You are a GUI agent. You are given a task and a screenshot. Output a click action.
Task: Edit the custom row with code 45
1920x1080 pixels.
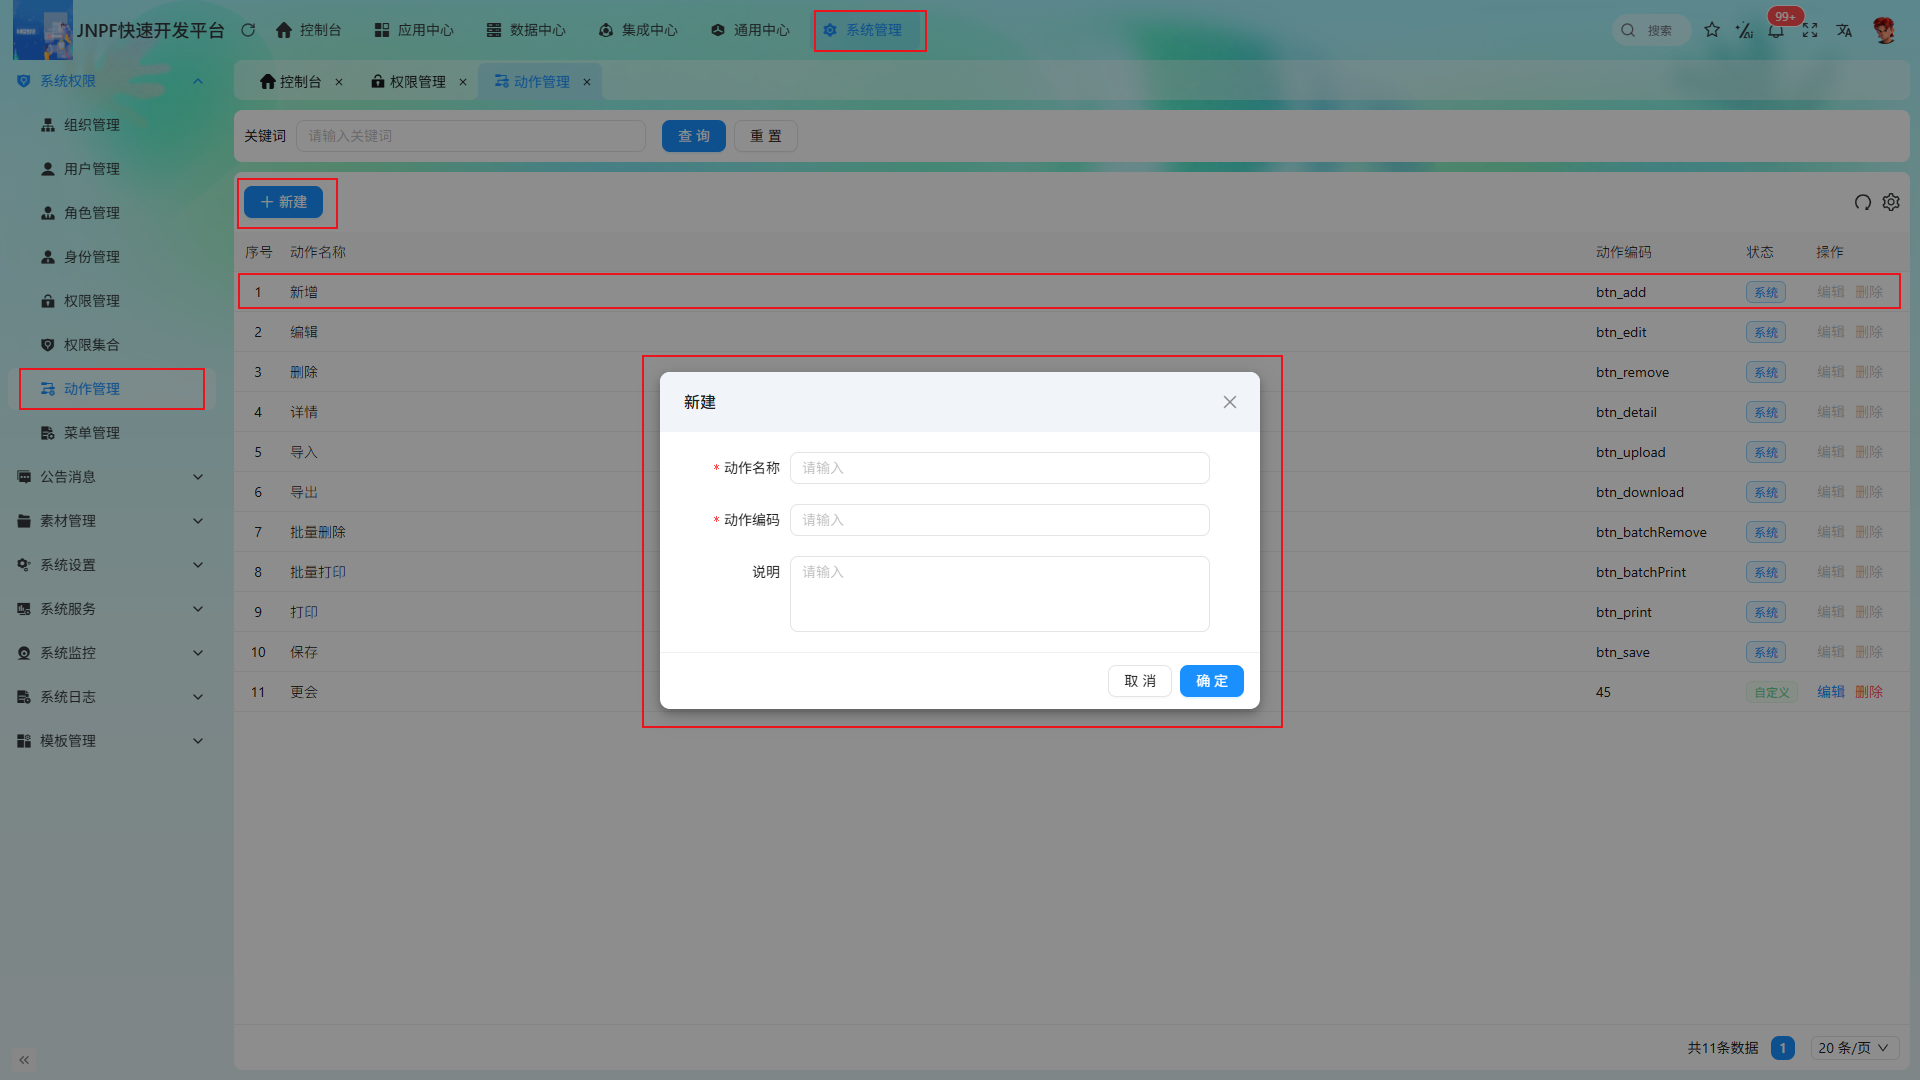pyautogui.click(x=1831, y=692)
